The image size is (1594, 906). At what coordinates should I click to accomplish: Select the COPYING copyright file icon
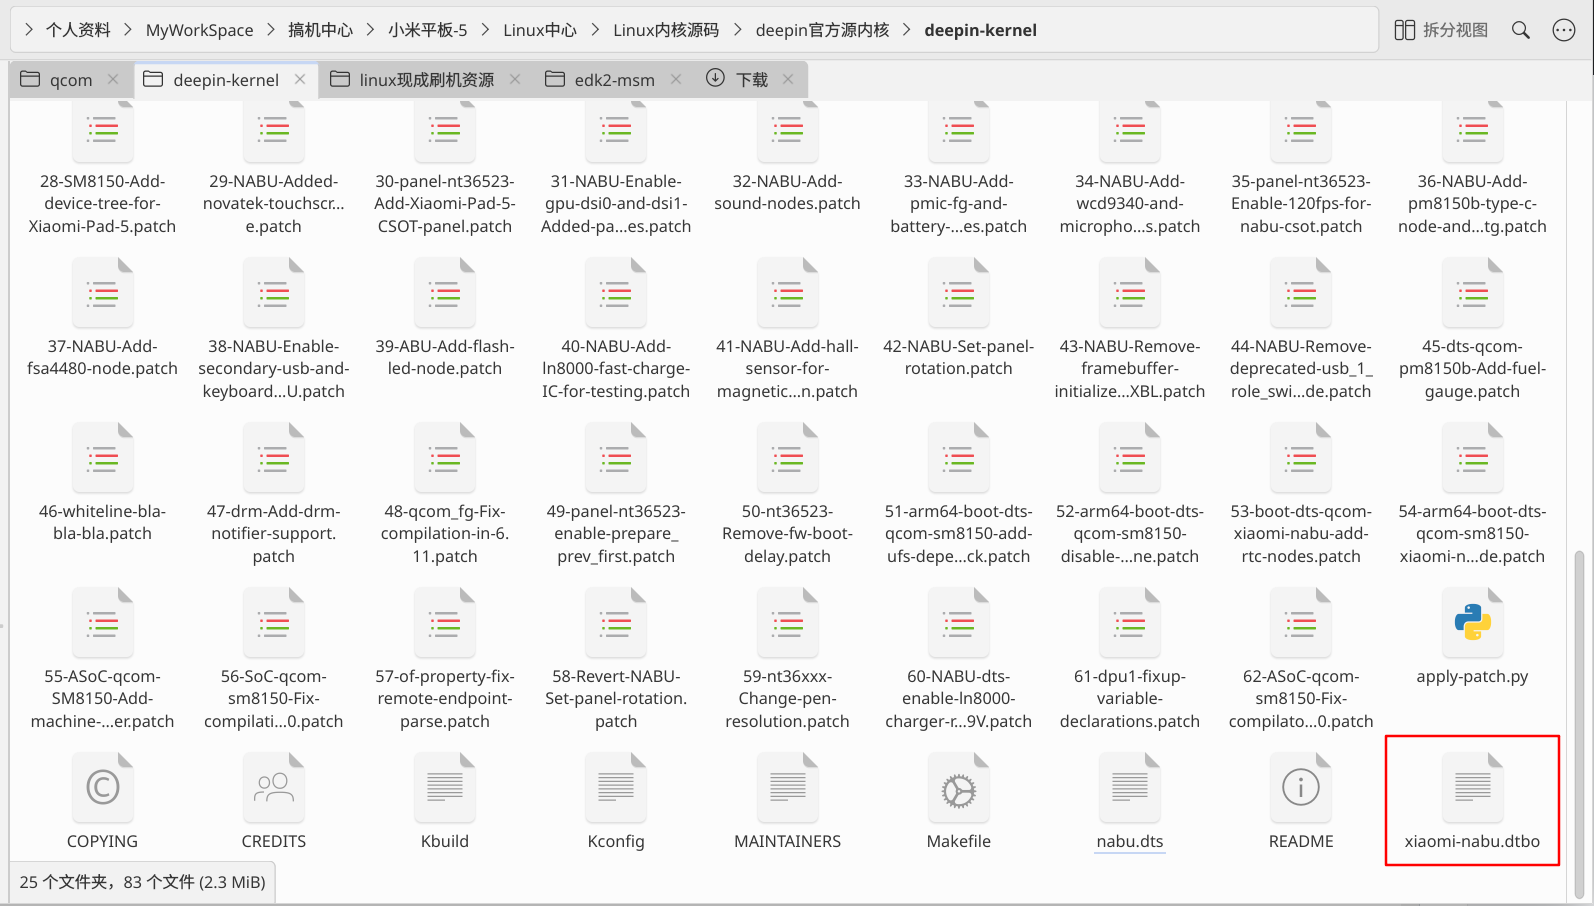102,788
